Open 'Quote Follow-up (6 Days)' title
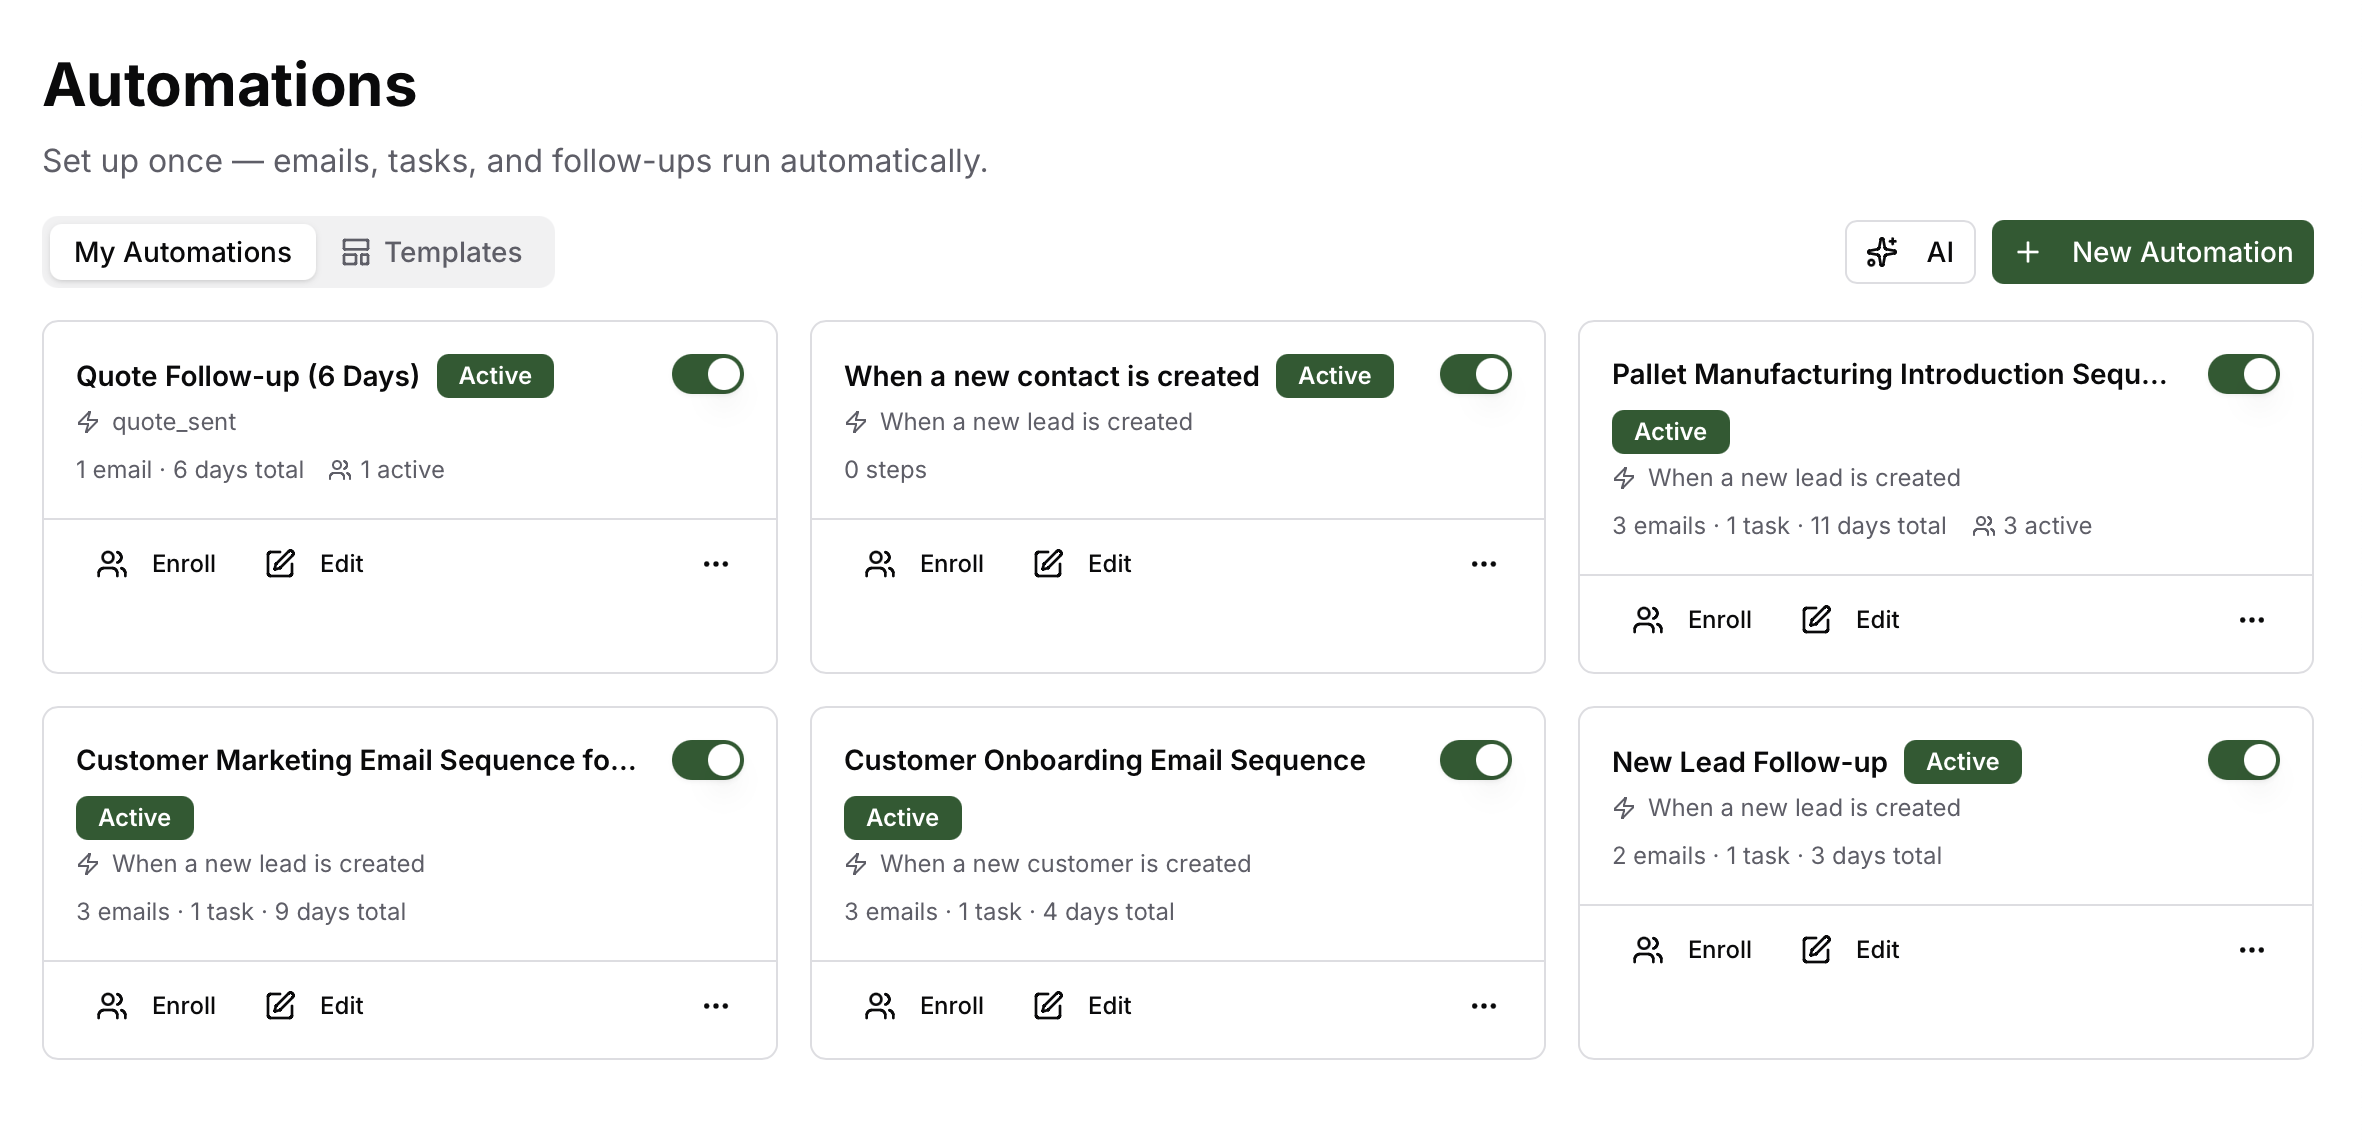Viewport: 2362px width, 1144px height. 248,376
